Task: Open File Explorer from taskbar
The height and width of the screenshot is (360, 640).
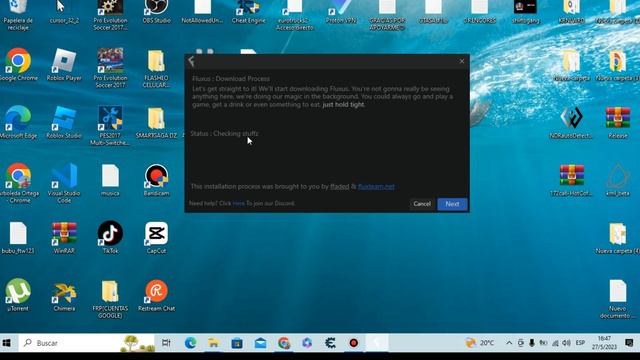Action: tap(213, 343)
